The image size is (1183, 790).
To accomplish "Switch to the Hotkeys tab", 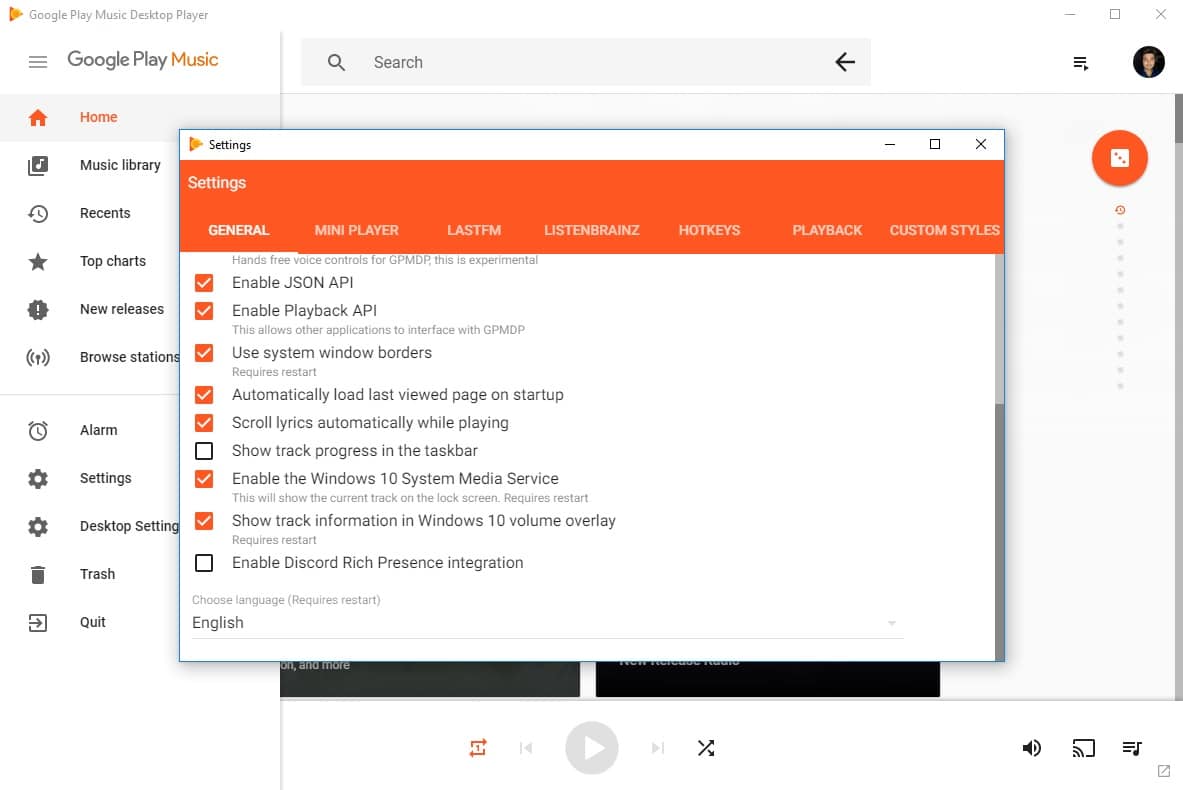I will [x=709, y=230].
